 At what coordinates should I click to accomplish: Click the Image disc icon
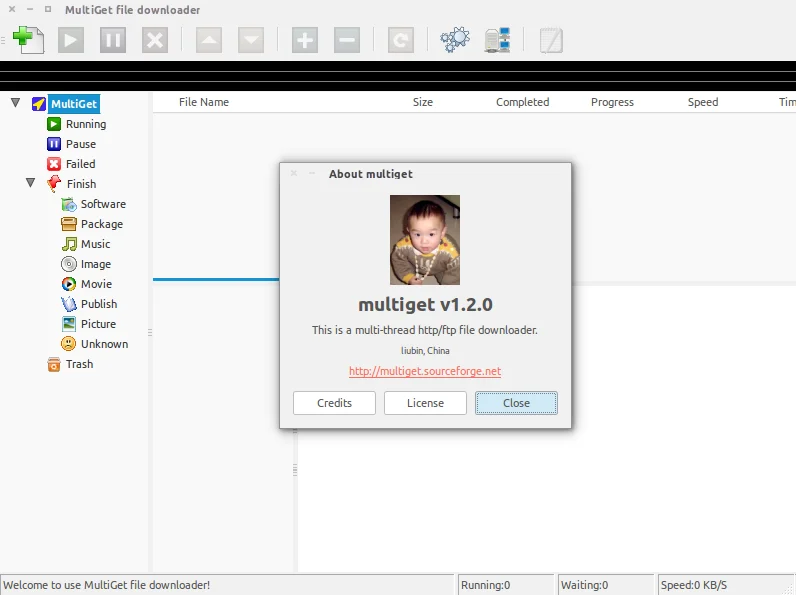tap(69, 264)
